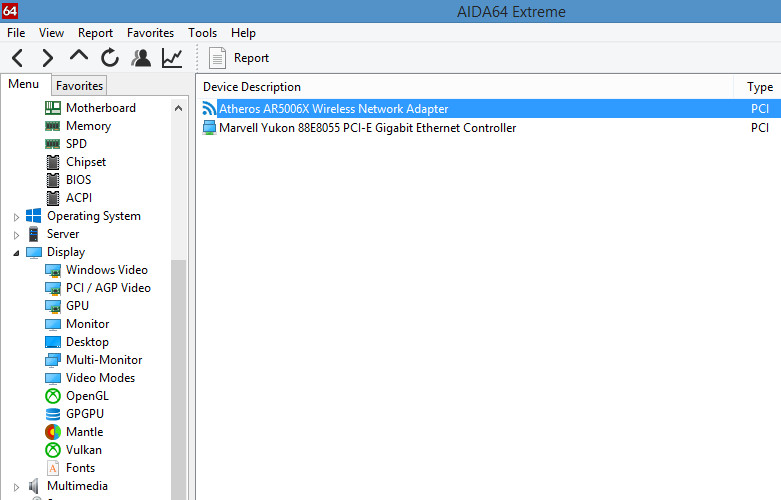The height and width of the screenshot is (500, 781).
Task: Select the Video Modes tree item
Action: pyautogui.click(x=100, y=377)
